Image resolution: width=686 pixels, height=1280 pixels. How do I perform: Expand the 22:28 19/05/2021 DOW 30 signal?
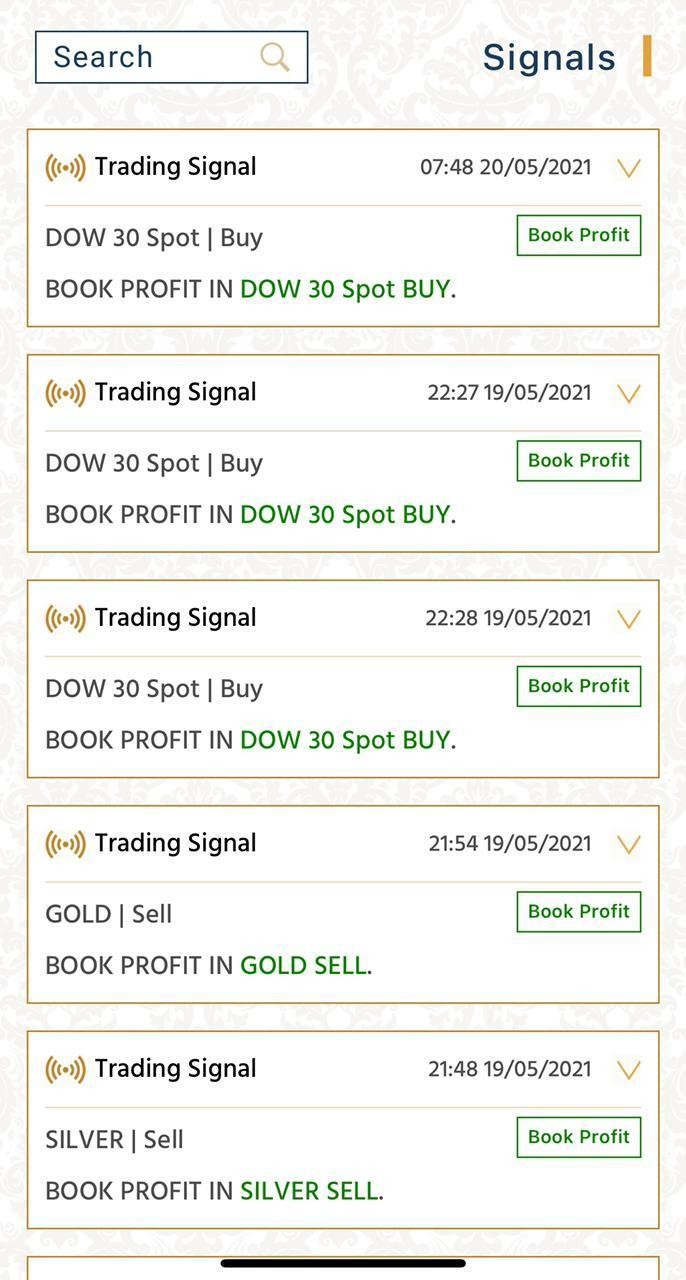[628, 619]
